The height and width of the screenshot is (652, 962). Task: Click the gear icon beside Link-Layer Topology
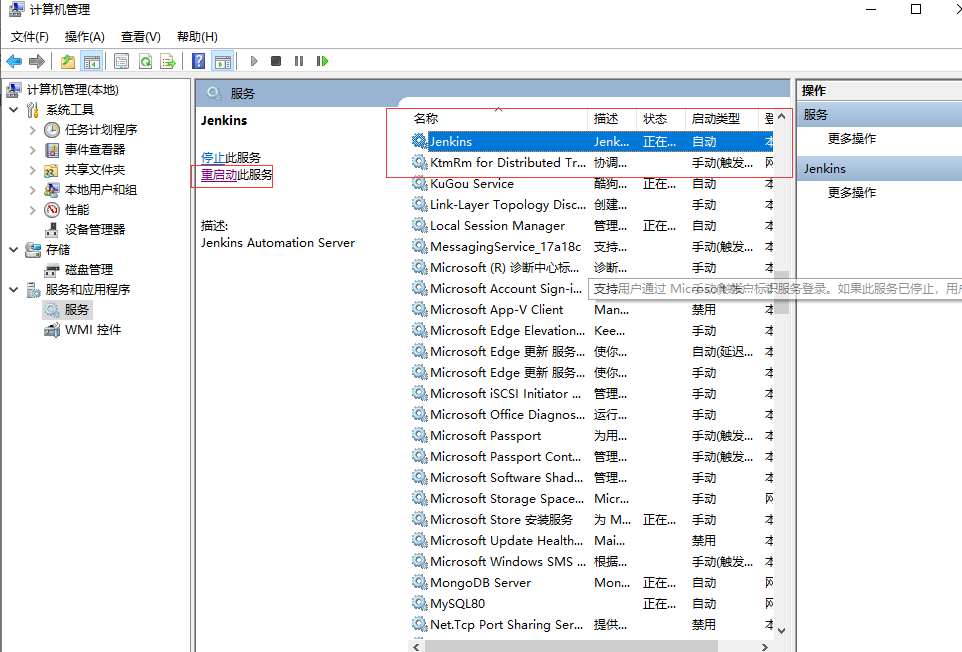point(420,204)
